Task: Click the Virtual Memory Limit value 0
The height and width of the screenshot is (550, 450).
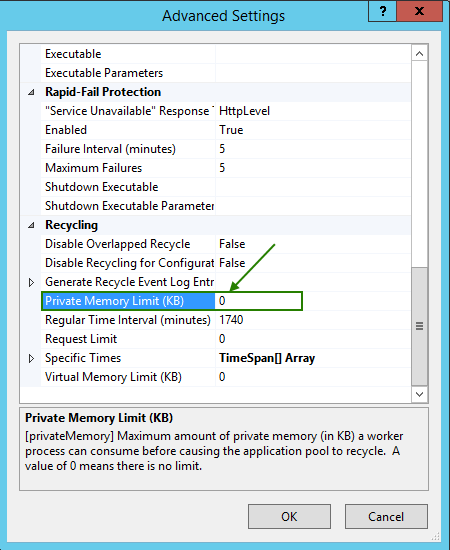Action: (x=222, y=377)
